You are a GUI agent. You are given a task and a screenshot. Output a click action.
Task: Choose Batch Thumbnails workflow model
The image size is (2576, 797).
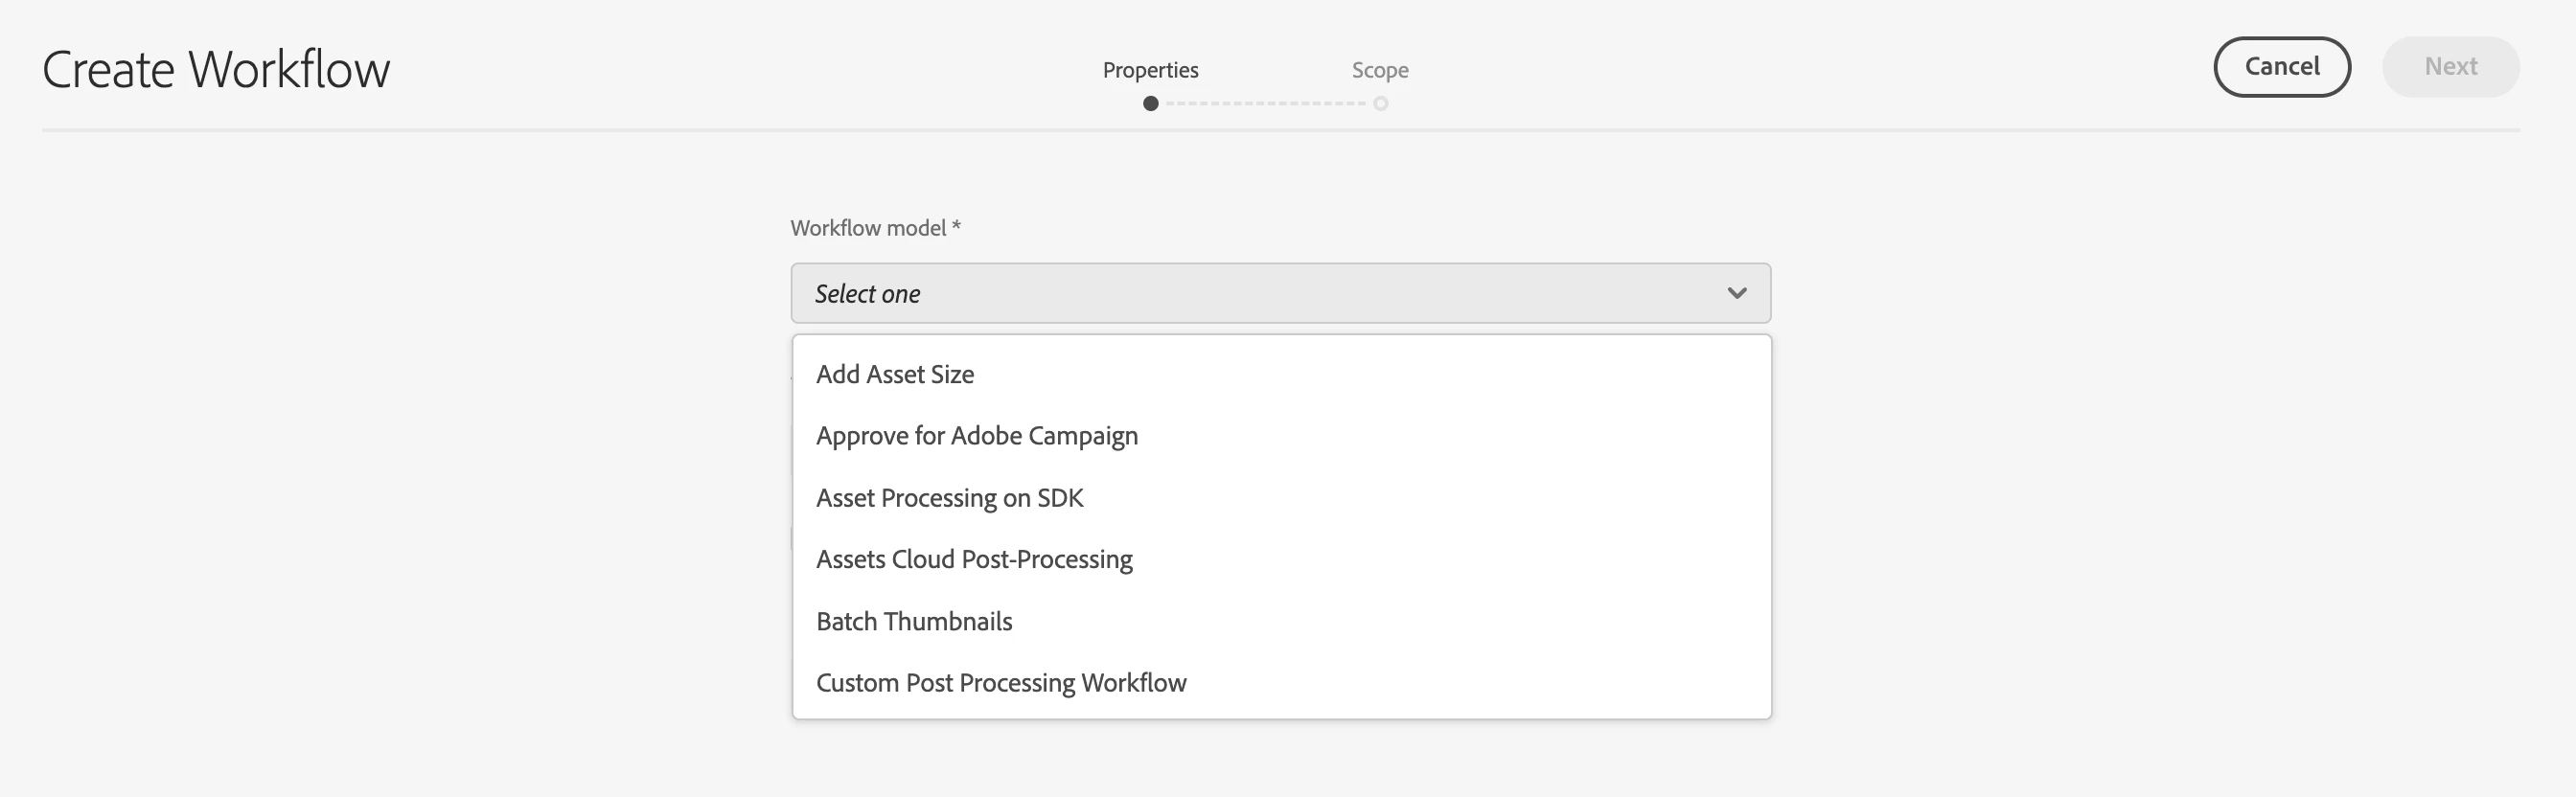(x=914, y=621)
